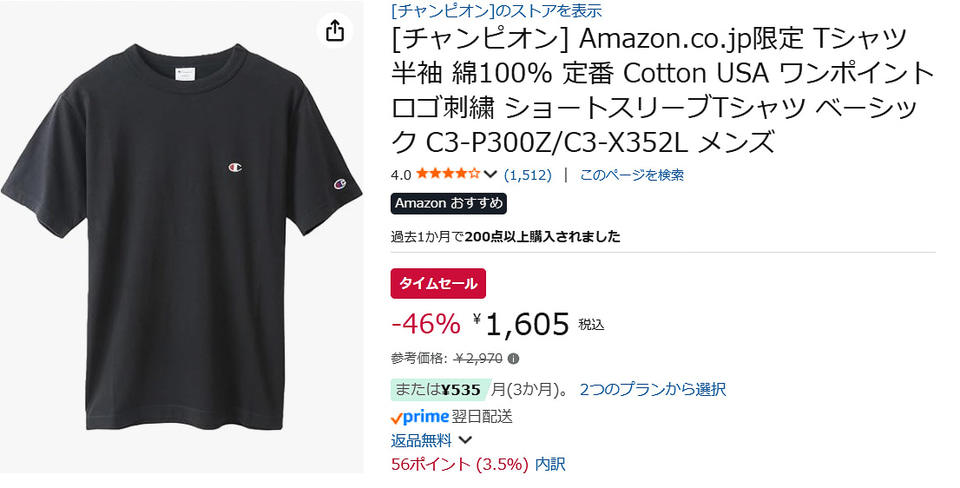Open the 返品無料 returns details
The image size is (960, 488).
coord(421,440)
